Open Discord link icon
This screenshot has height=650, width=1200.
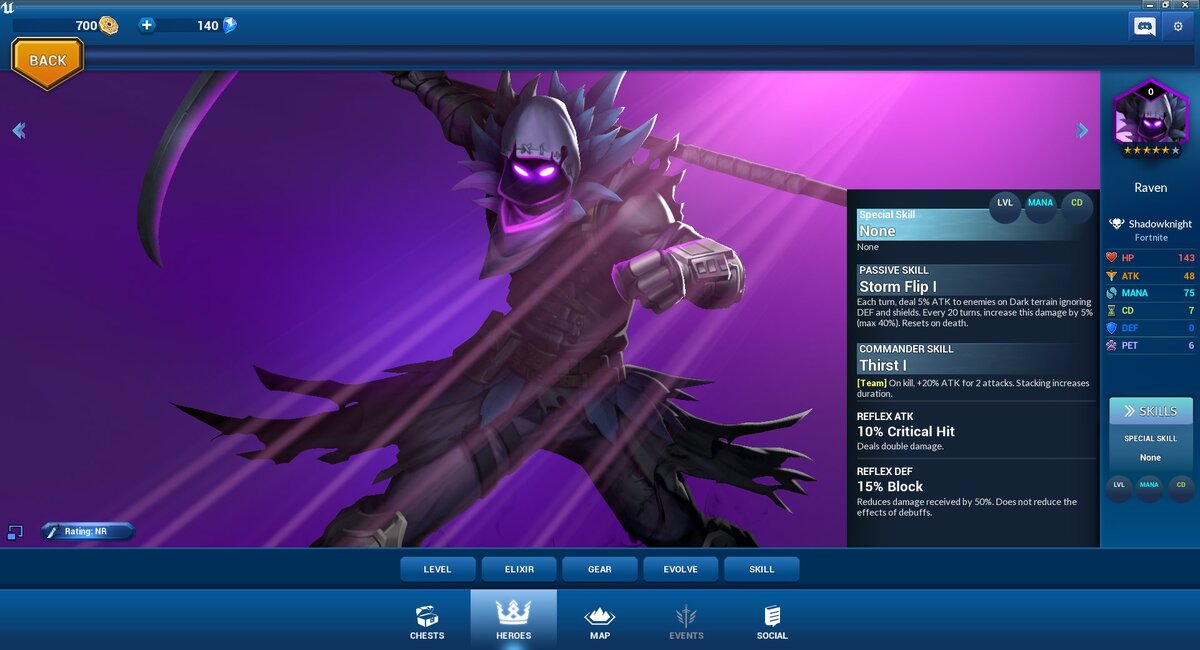click(1144, 26)
